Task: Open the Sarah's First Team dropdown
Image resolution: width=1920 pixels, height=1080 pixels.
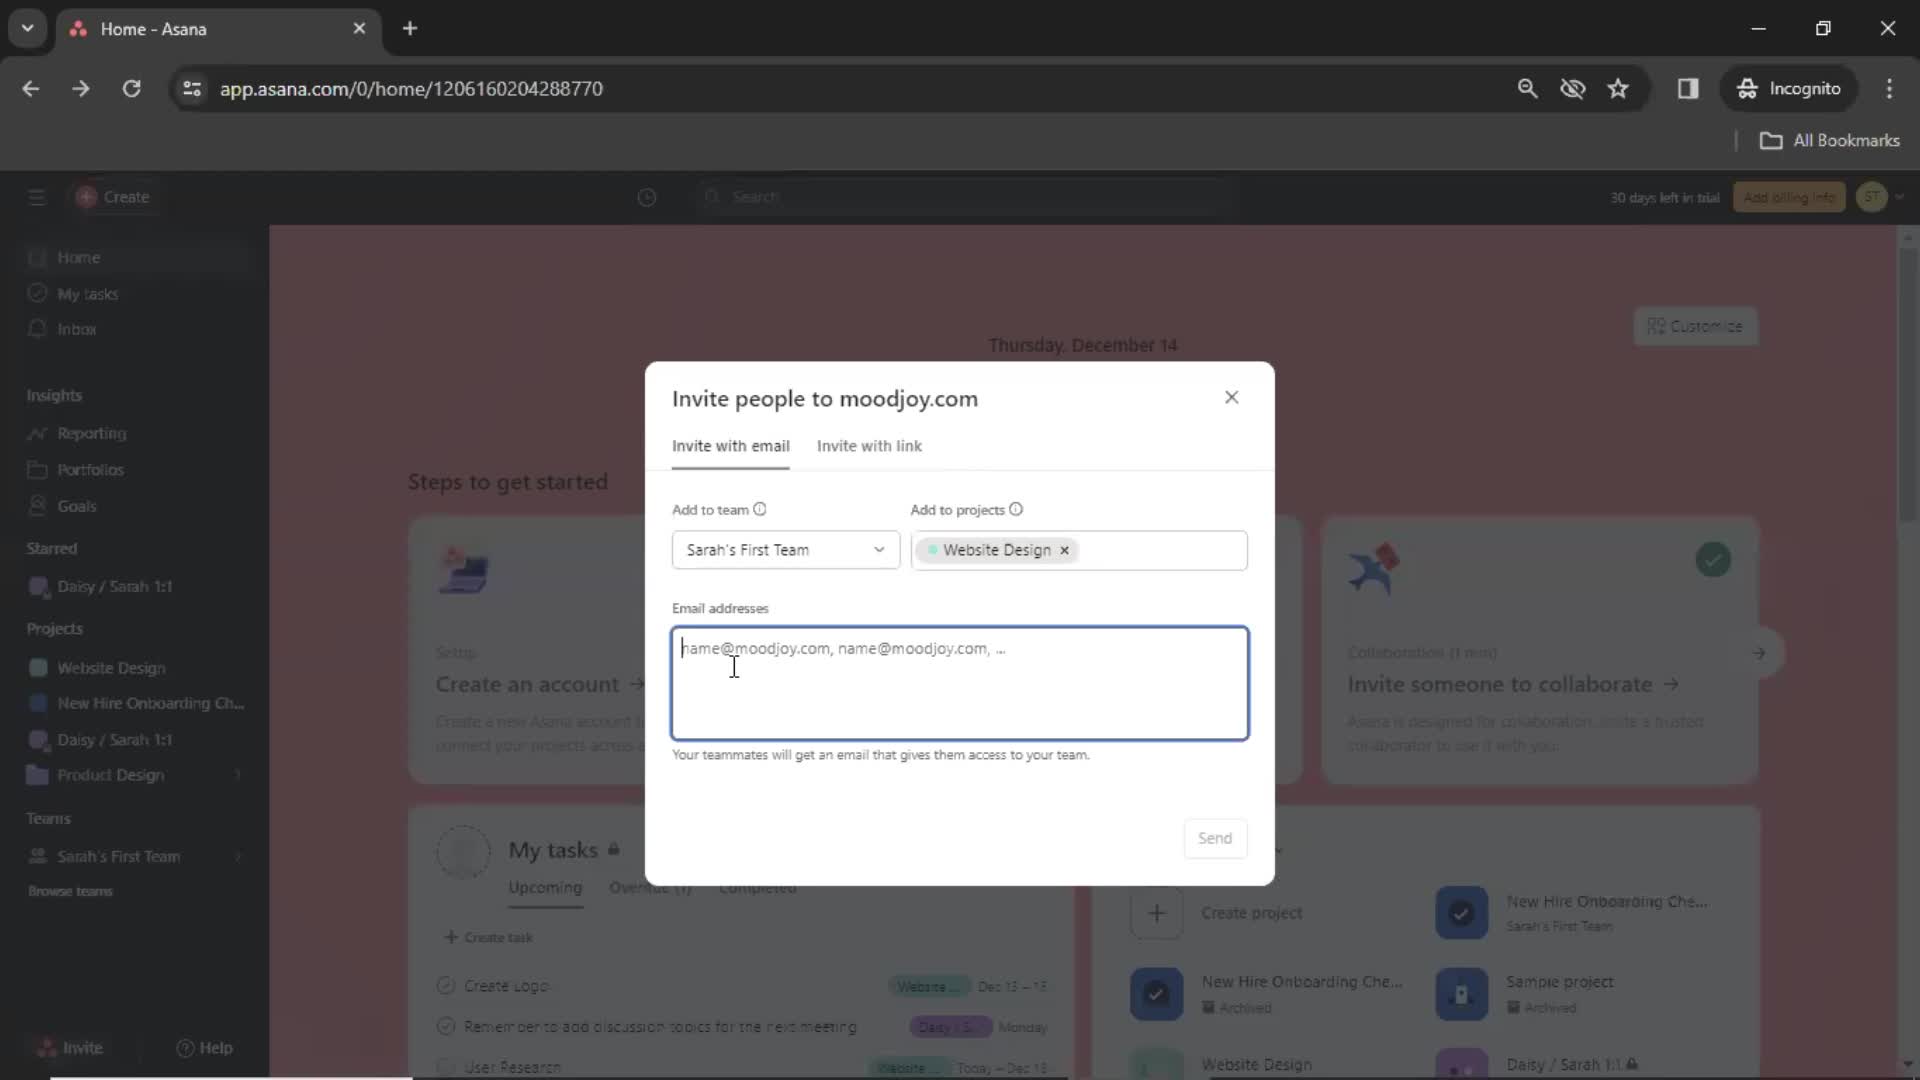Action: (x=785, y=550)
